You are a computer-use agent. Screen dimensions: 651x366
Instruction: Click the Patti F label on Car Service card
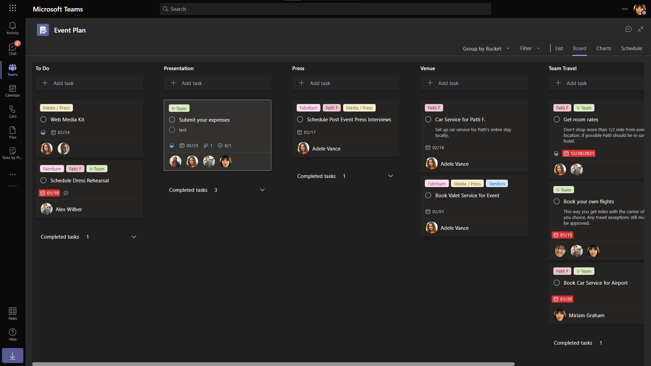pyautogui.click(x=434, y=108)
